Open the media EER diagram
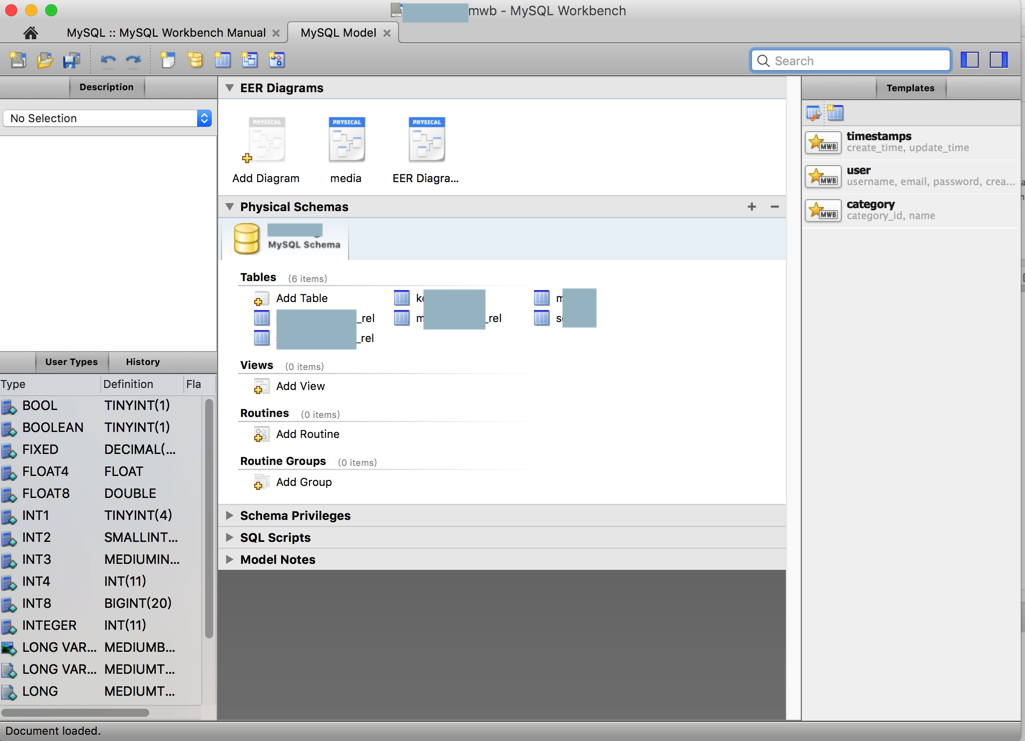Viewport: 1025px width, 741px height. 346,140
